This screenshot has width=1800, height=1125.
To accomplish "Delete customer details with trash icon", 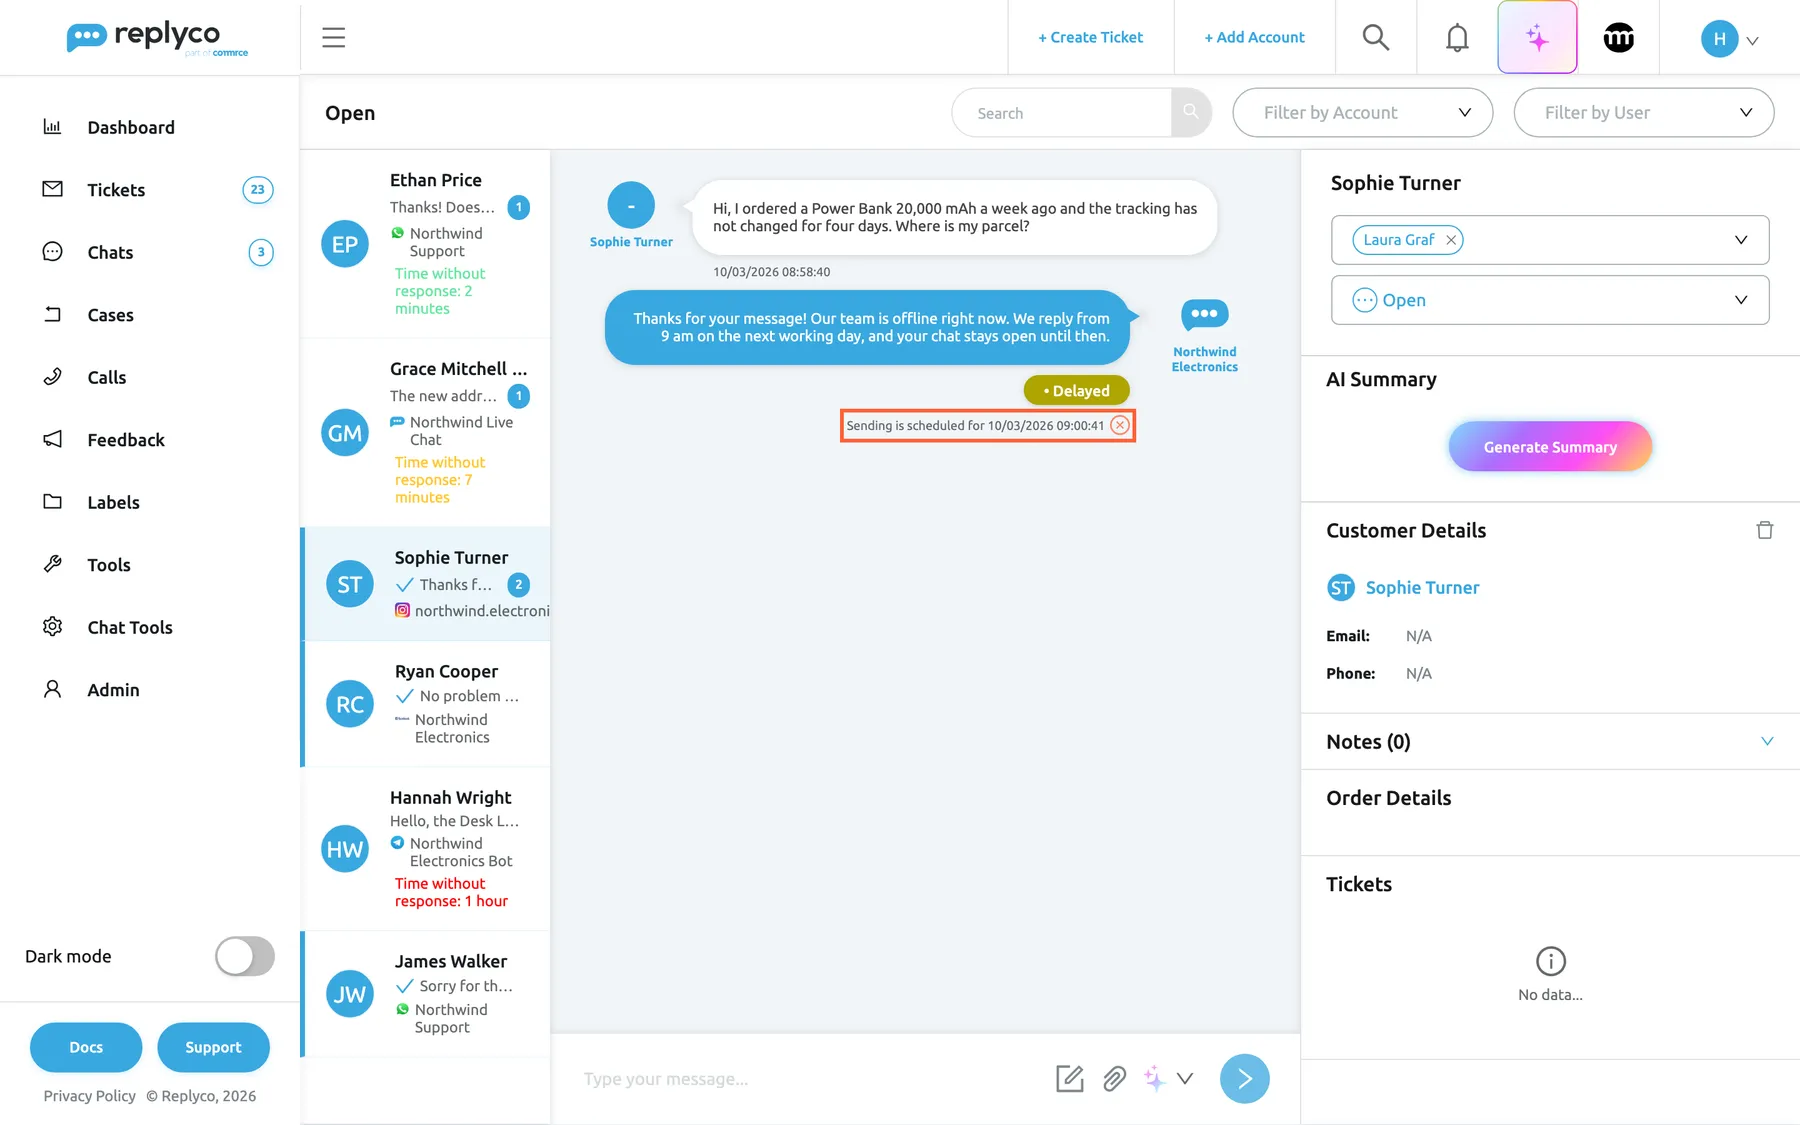I will point(1765,530).
